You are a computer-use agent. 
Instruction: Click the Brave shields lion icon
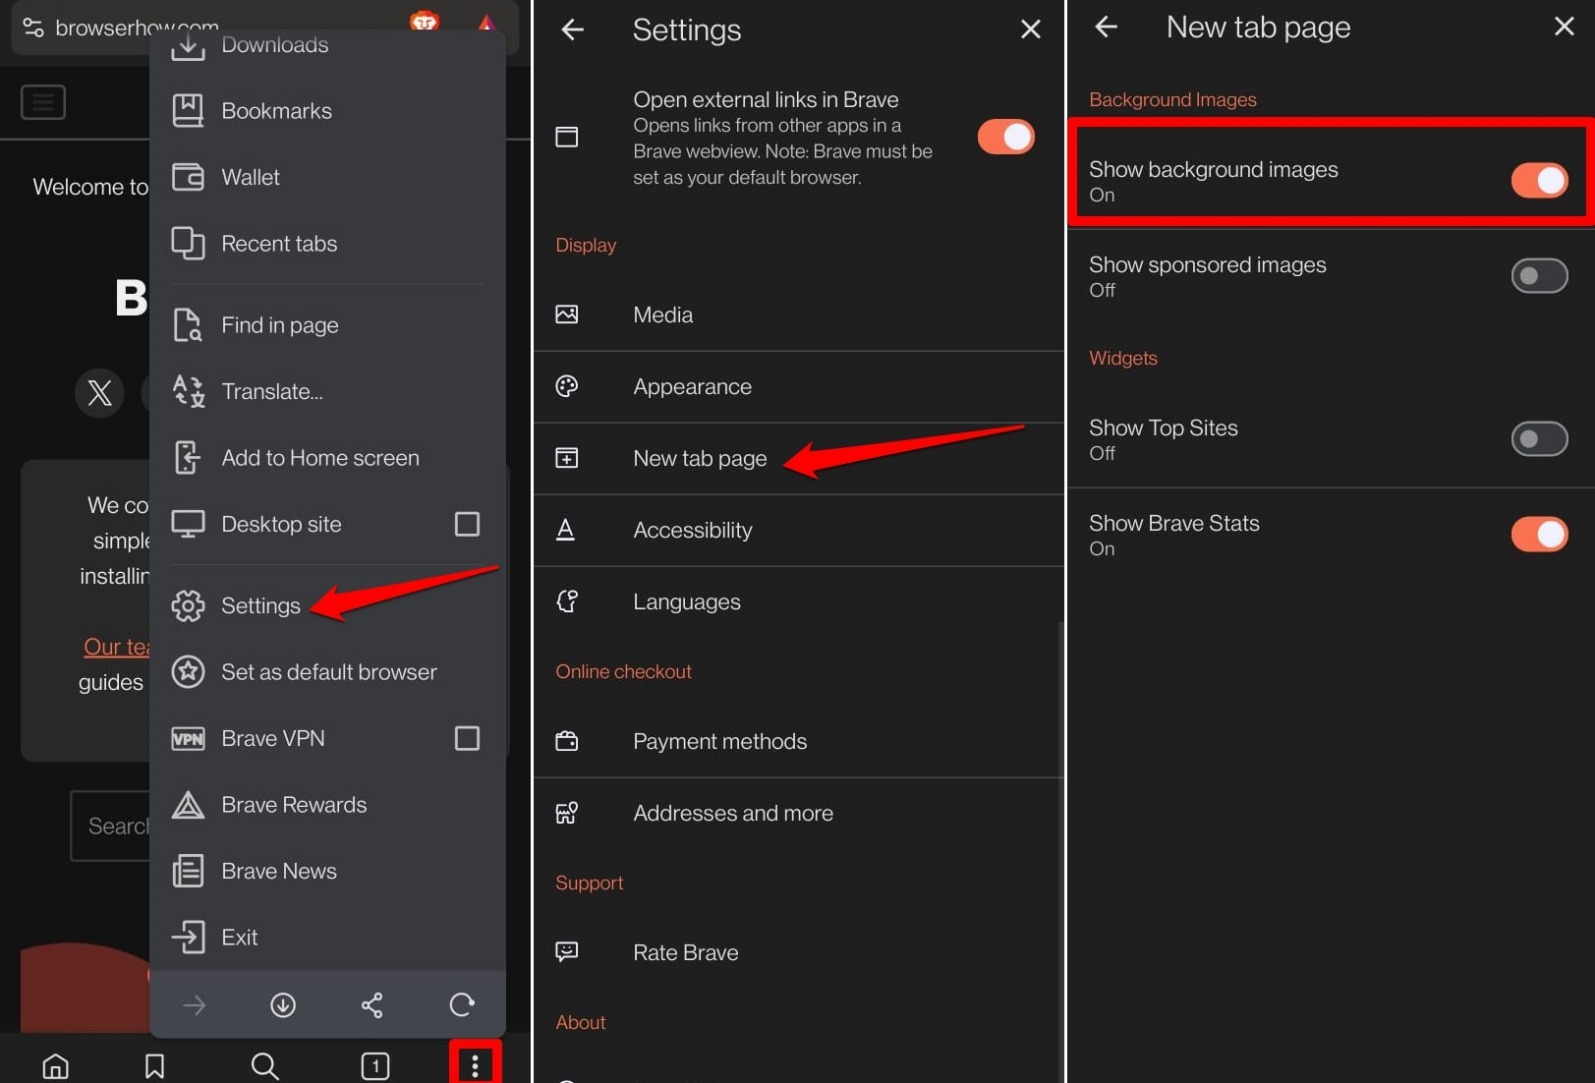pyautogui.click(x=425, y=21)
